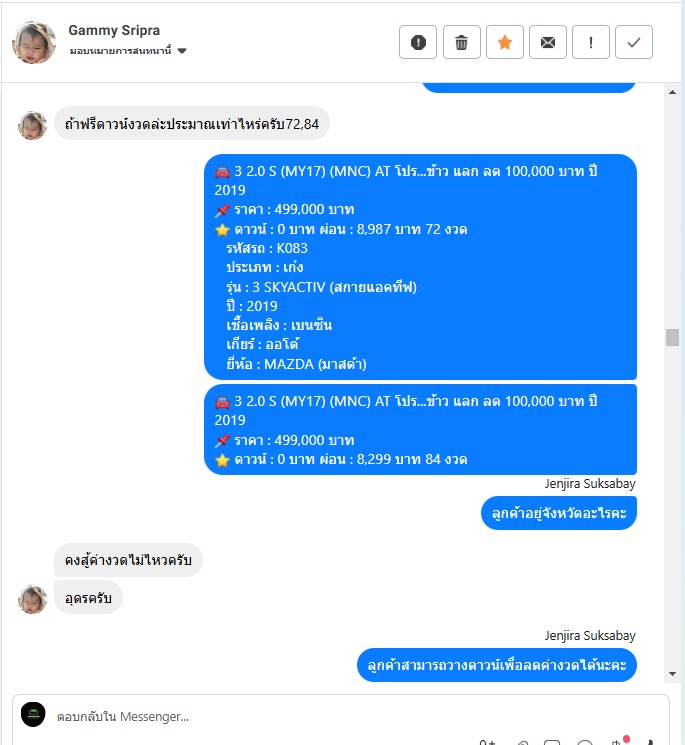This screenshot has width=685, height=745.
Task: Select the K083 Mazda 72-installment message bubble
Action: (420, 267)
